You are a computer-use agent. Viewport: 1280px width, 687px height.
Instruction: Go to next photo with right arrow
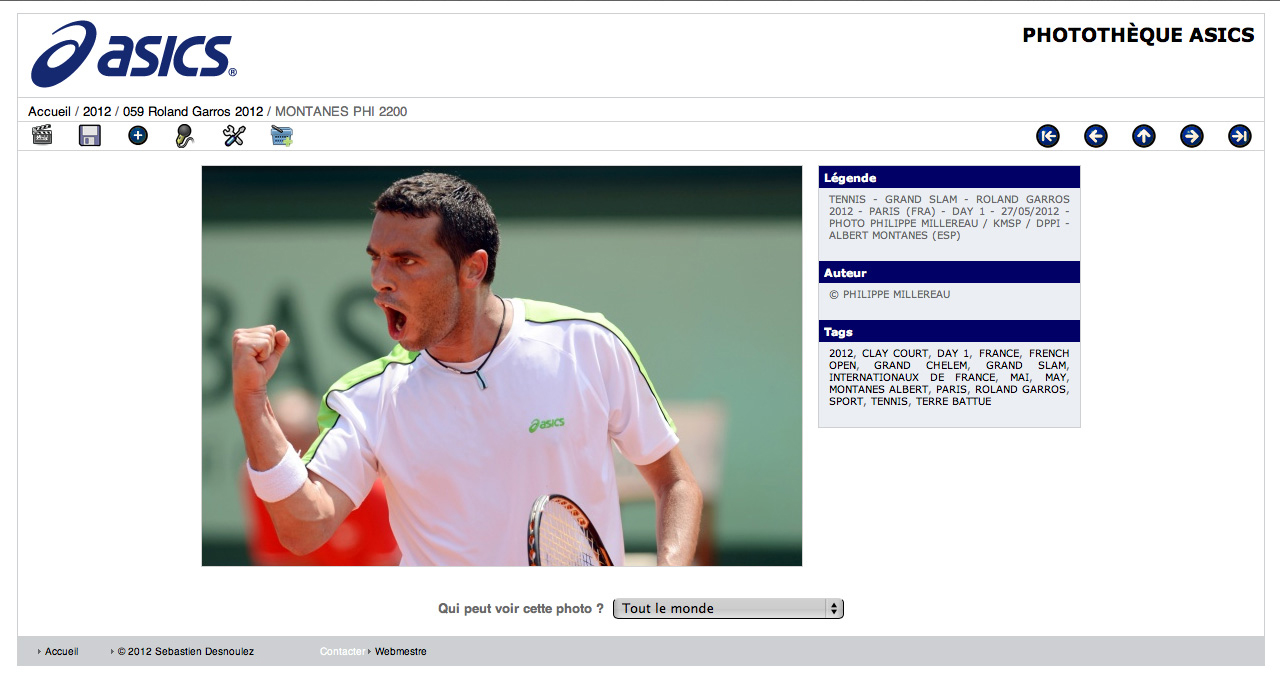coord(1192,136)
